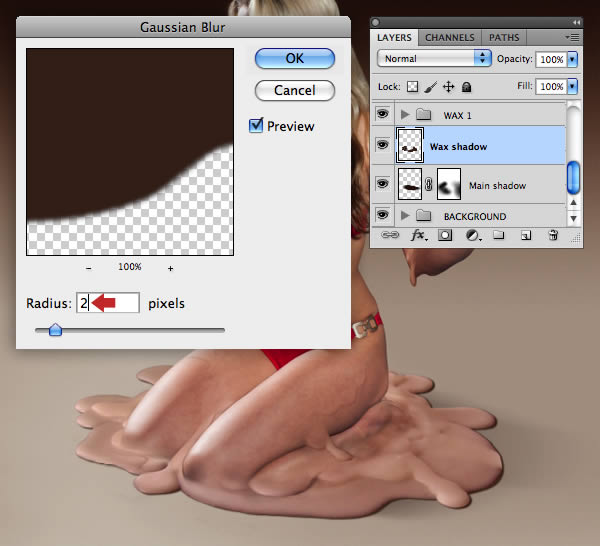The height and width of the screenshot is (546, 600).
Task: Select the Main shadow layer thumbnail
Action: [410, 184]
